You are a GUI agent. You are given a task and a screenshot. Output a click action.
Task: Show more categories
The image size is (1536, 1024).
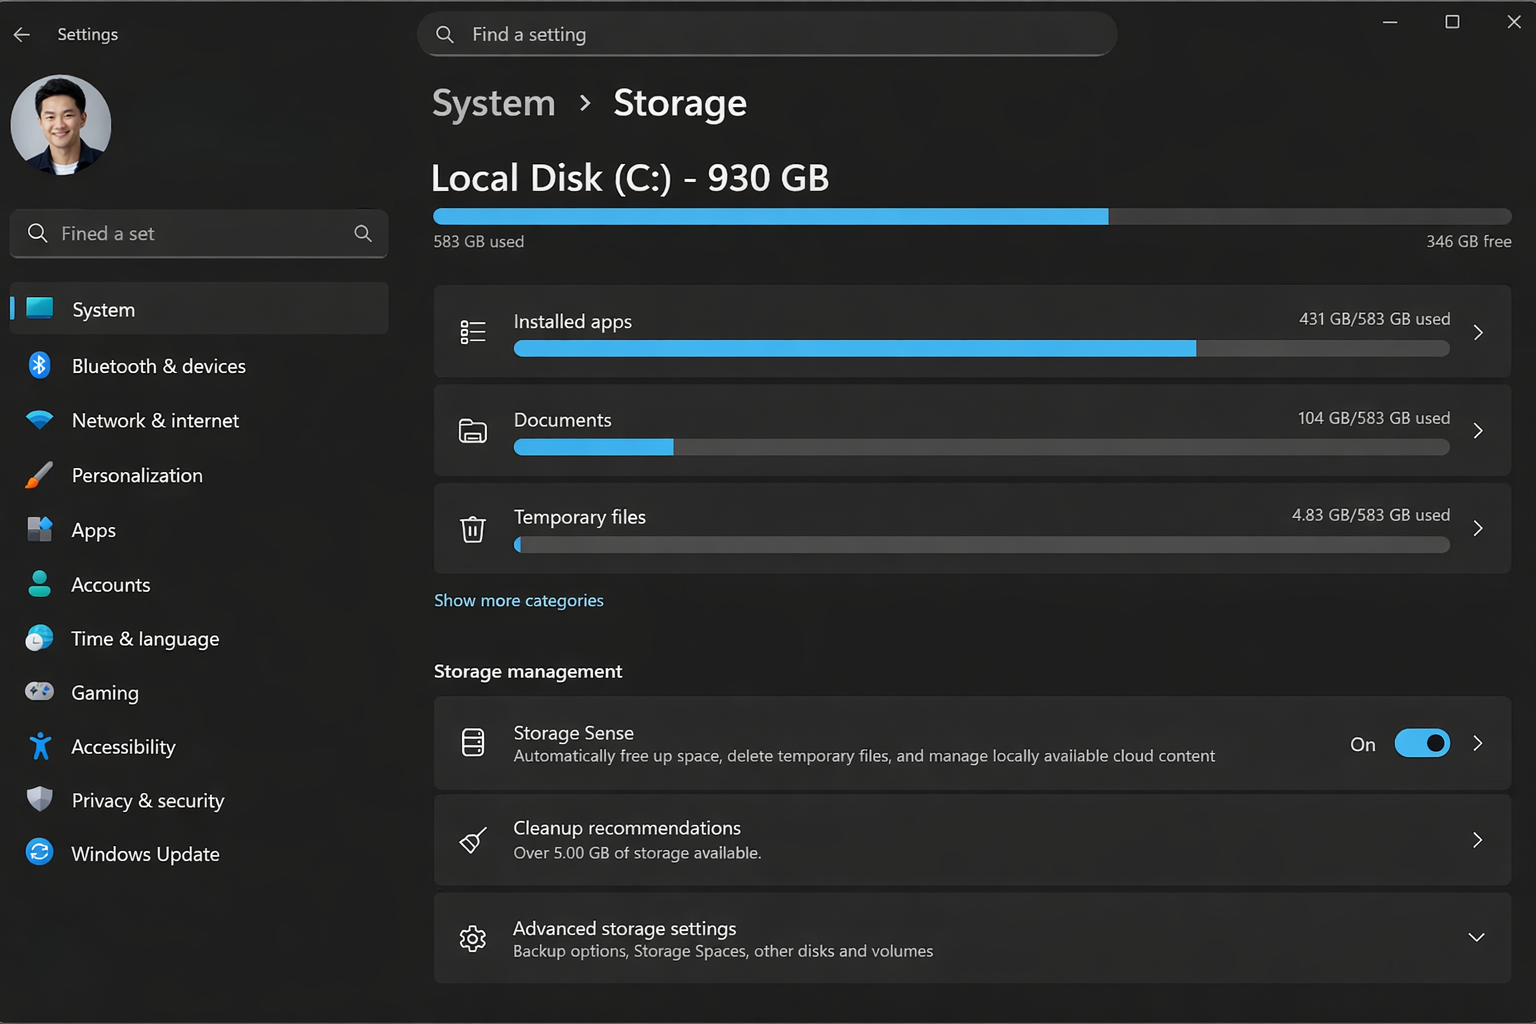tap(518, 600)
